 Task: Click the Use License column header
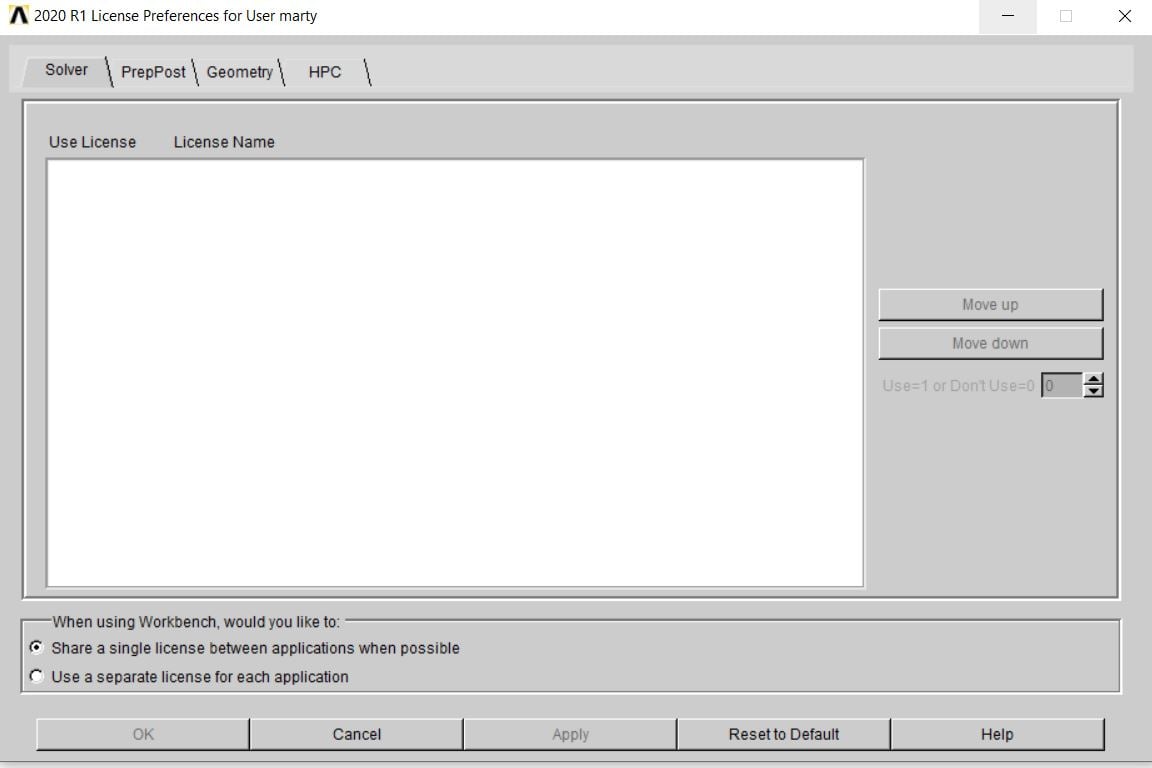tap(92, 142)
